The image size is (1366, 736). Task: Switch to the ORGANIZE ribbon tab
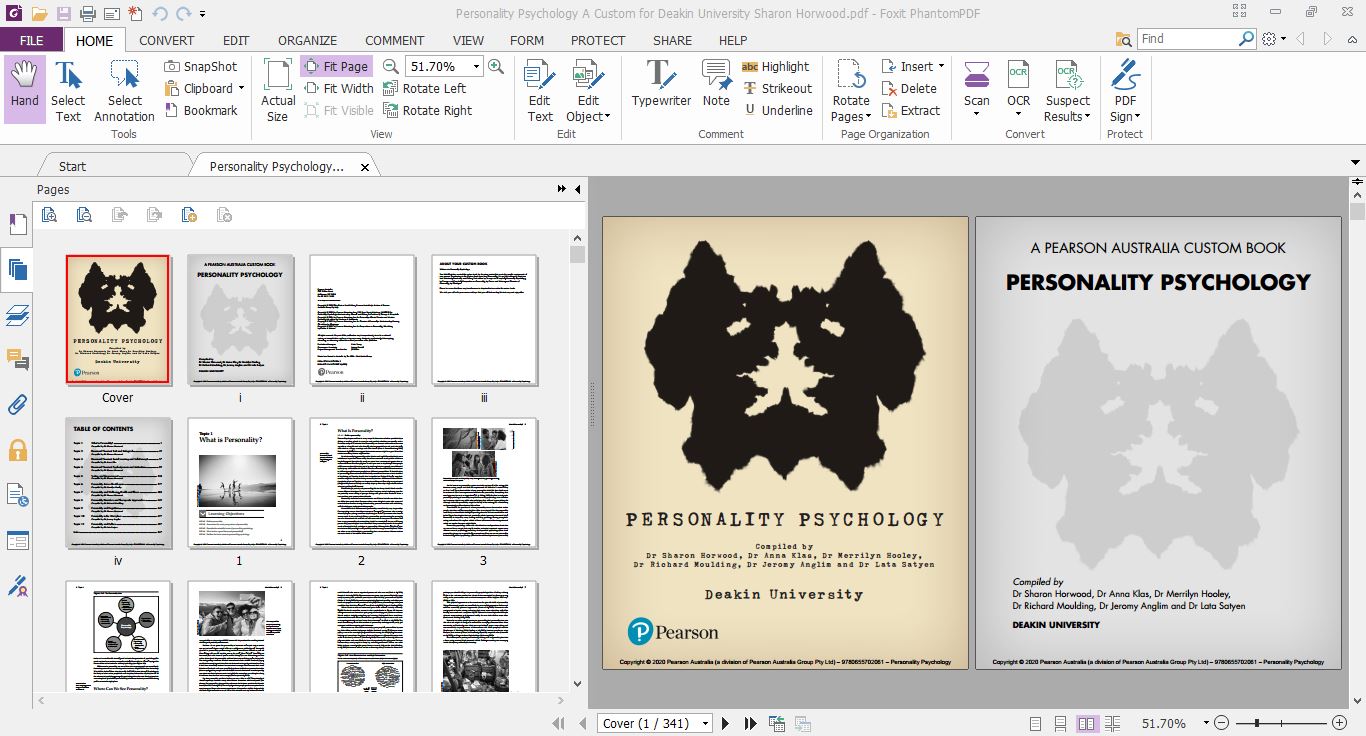coord(308,40)
